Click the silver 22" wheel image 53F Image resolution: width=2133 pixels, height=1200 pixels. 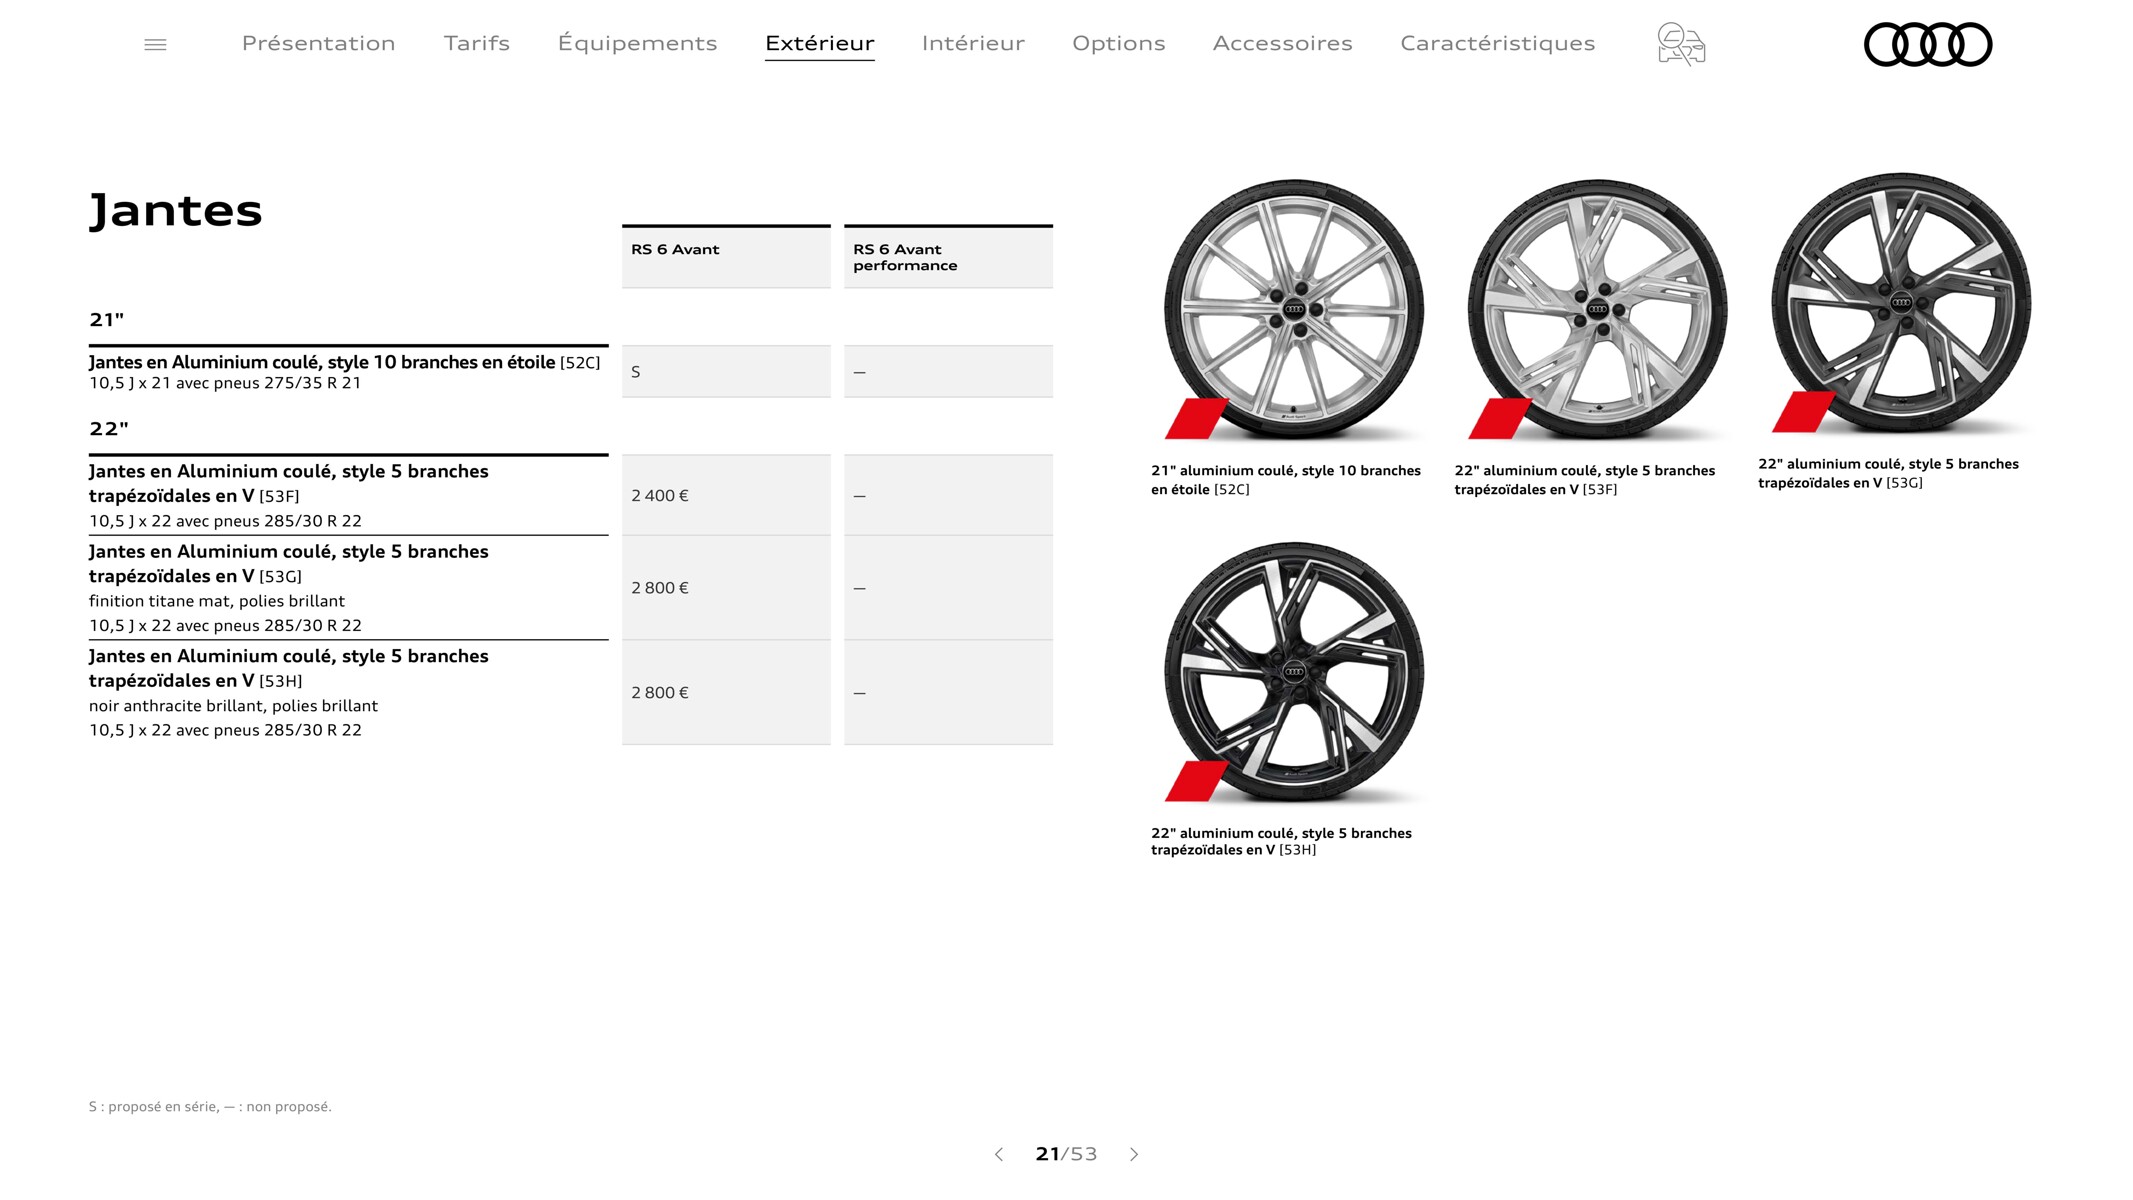[1598, 309]
